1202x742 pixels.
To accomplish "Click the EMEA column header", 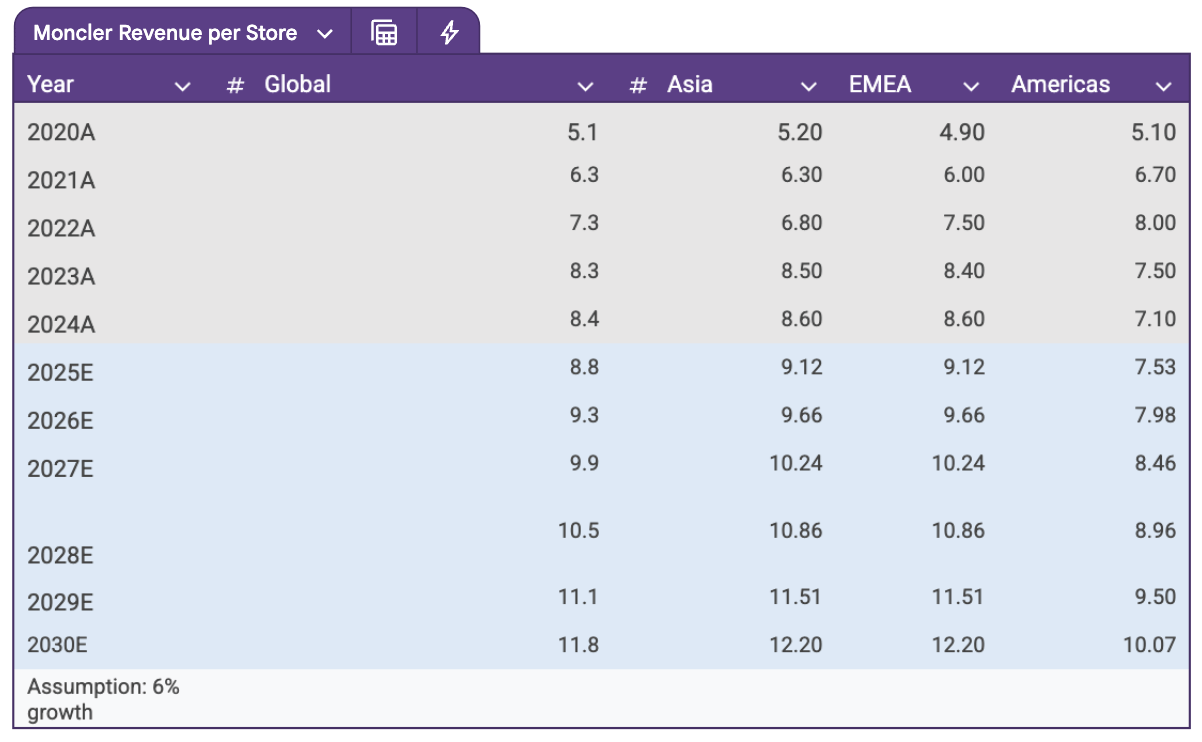I will coord(880,85).
